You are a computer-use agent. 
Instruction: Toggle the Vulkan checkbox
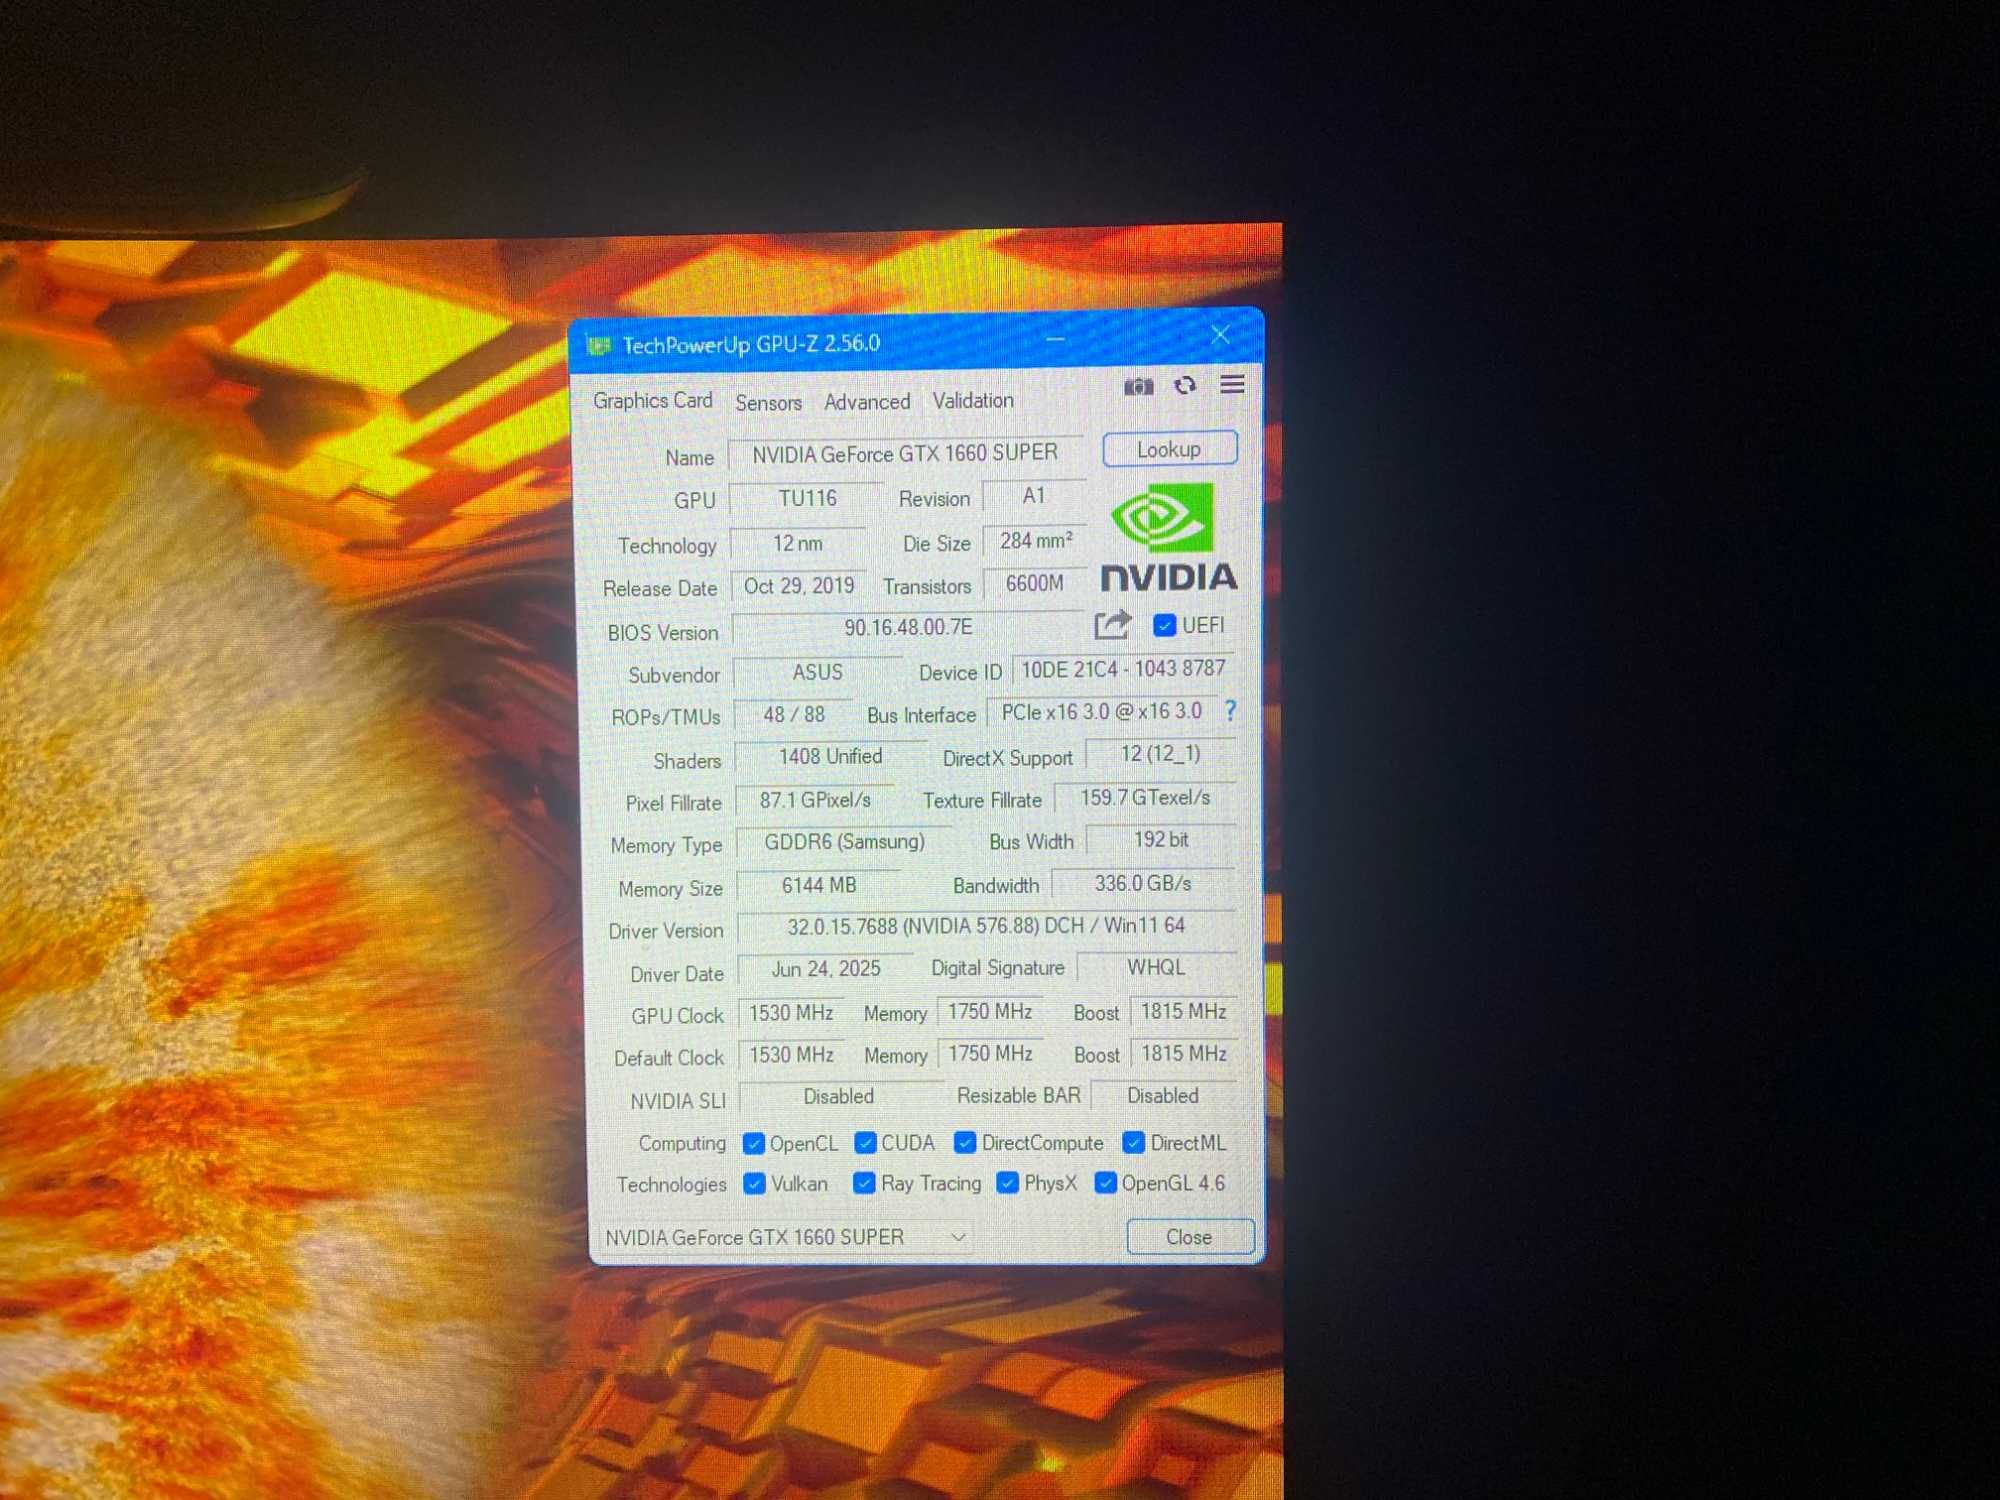[x=755, y=1184]
